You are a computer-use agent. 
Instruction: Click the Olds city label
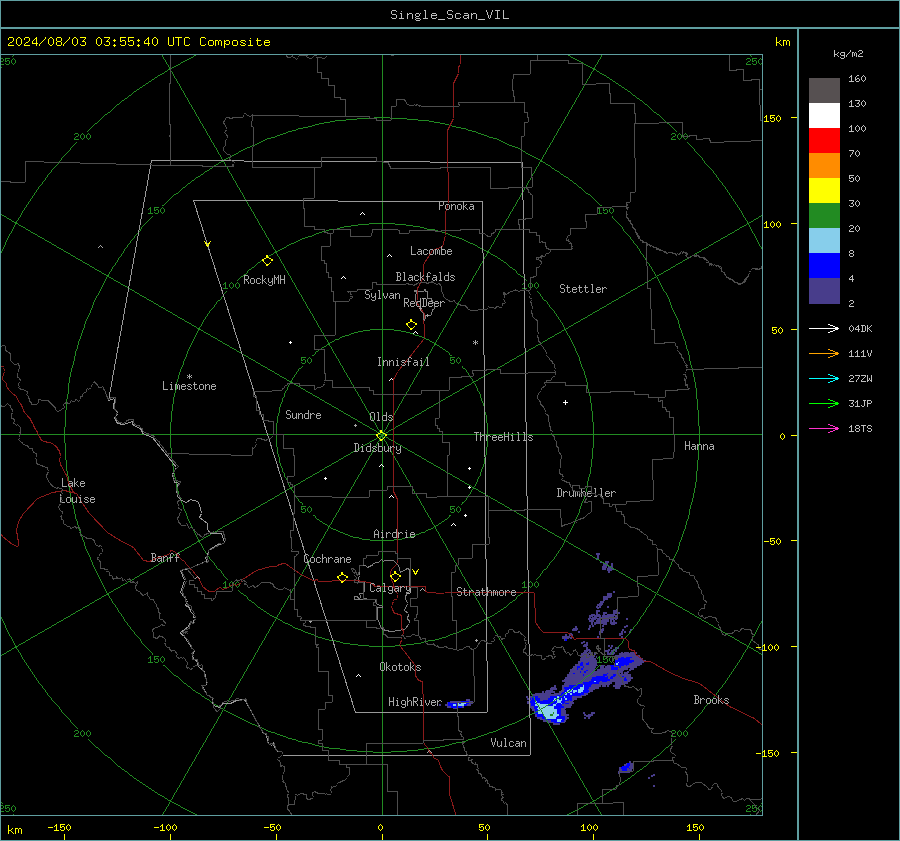381,417
